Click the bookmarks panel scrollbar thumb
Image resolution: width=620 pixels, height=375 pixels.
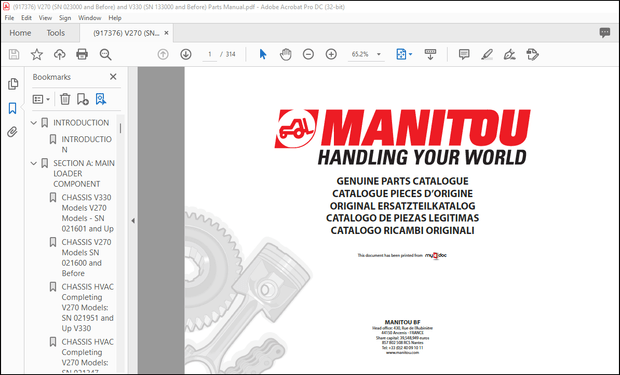point(120,128)
